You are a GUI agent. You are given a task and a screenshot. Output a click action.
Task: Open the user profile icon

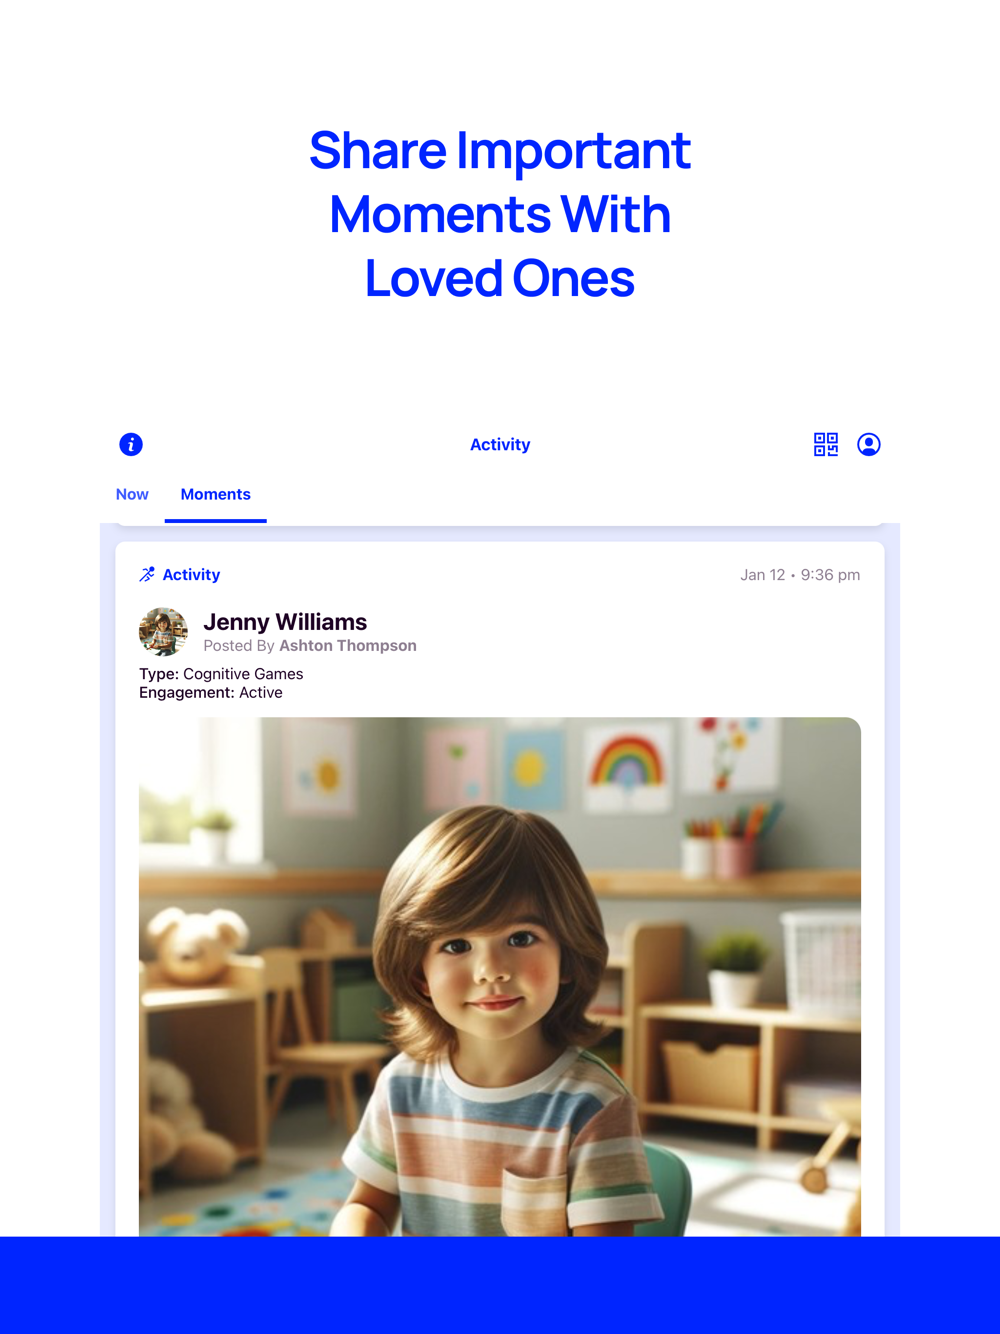869,444
